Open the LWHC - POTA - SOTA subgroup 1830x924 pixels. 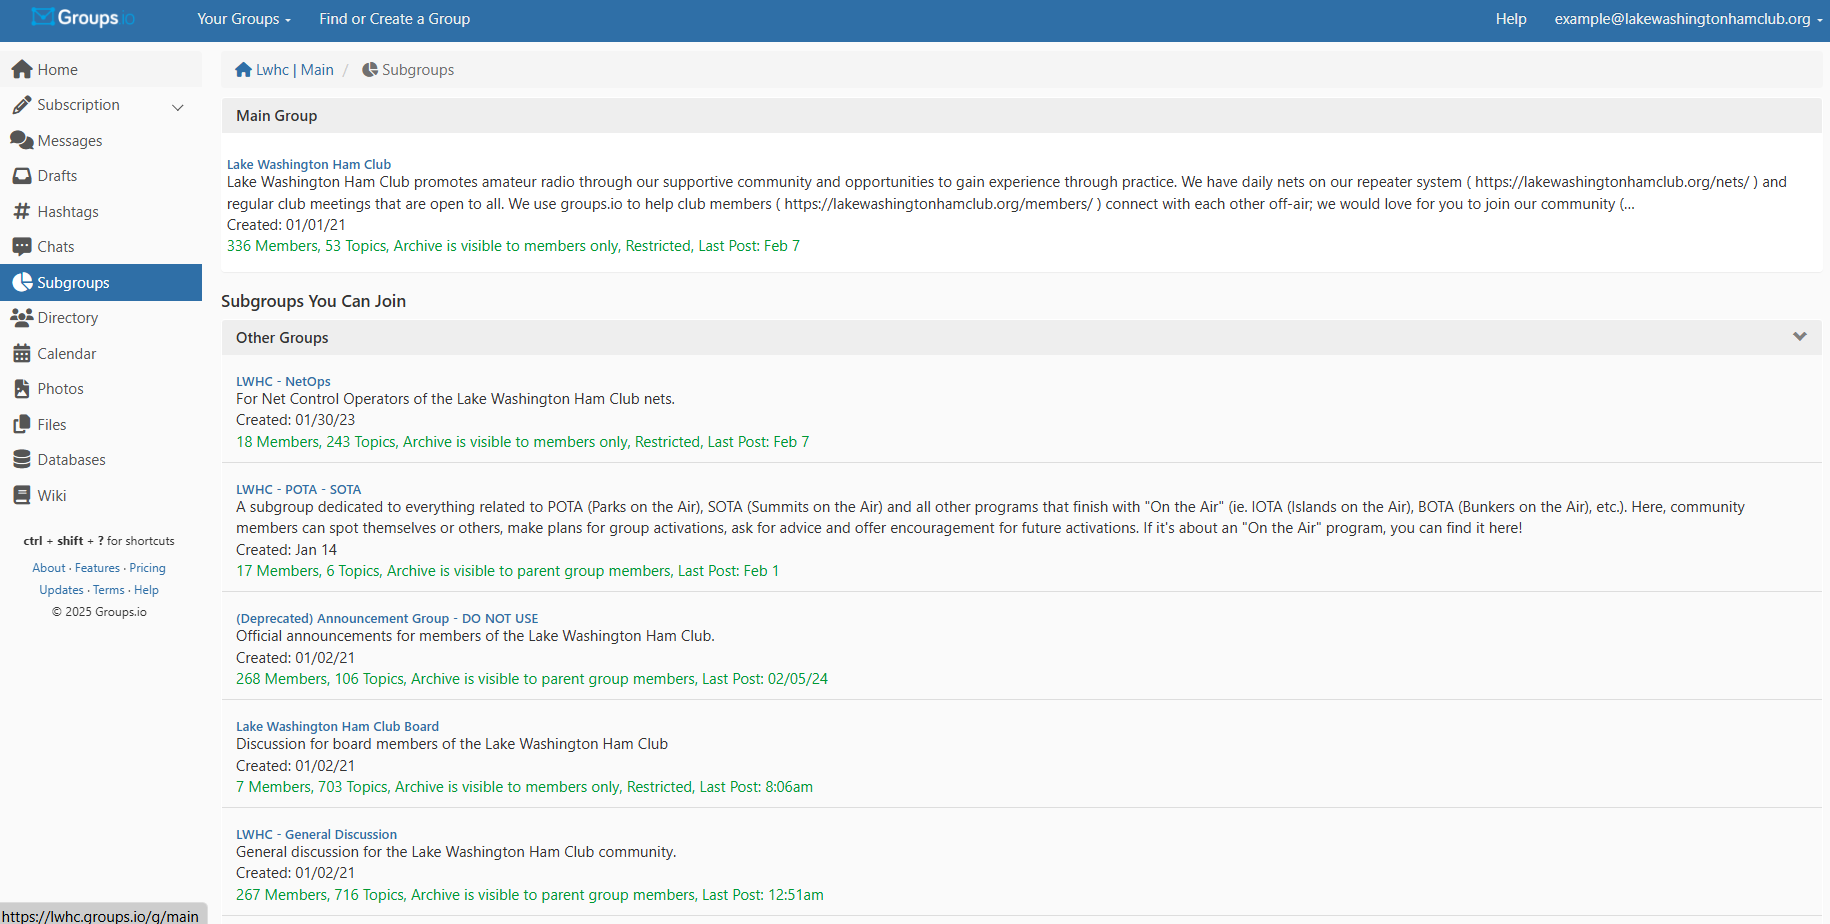click(299, 489)
